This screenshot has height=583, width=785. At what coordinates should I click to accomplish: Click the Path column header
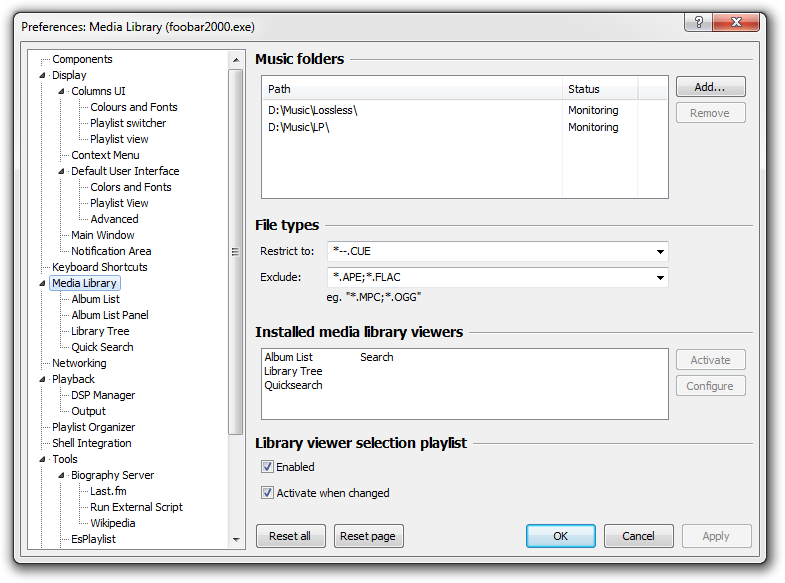[x=410, y=89]
